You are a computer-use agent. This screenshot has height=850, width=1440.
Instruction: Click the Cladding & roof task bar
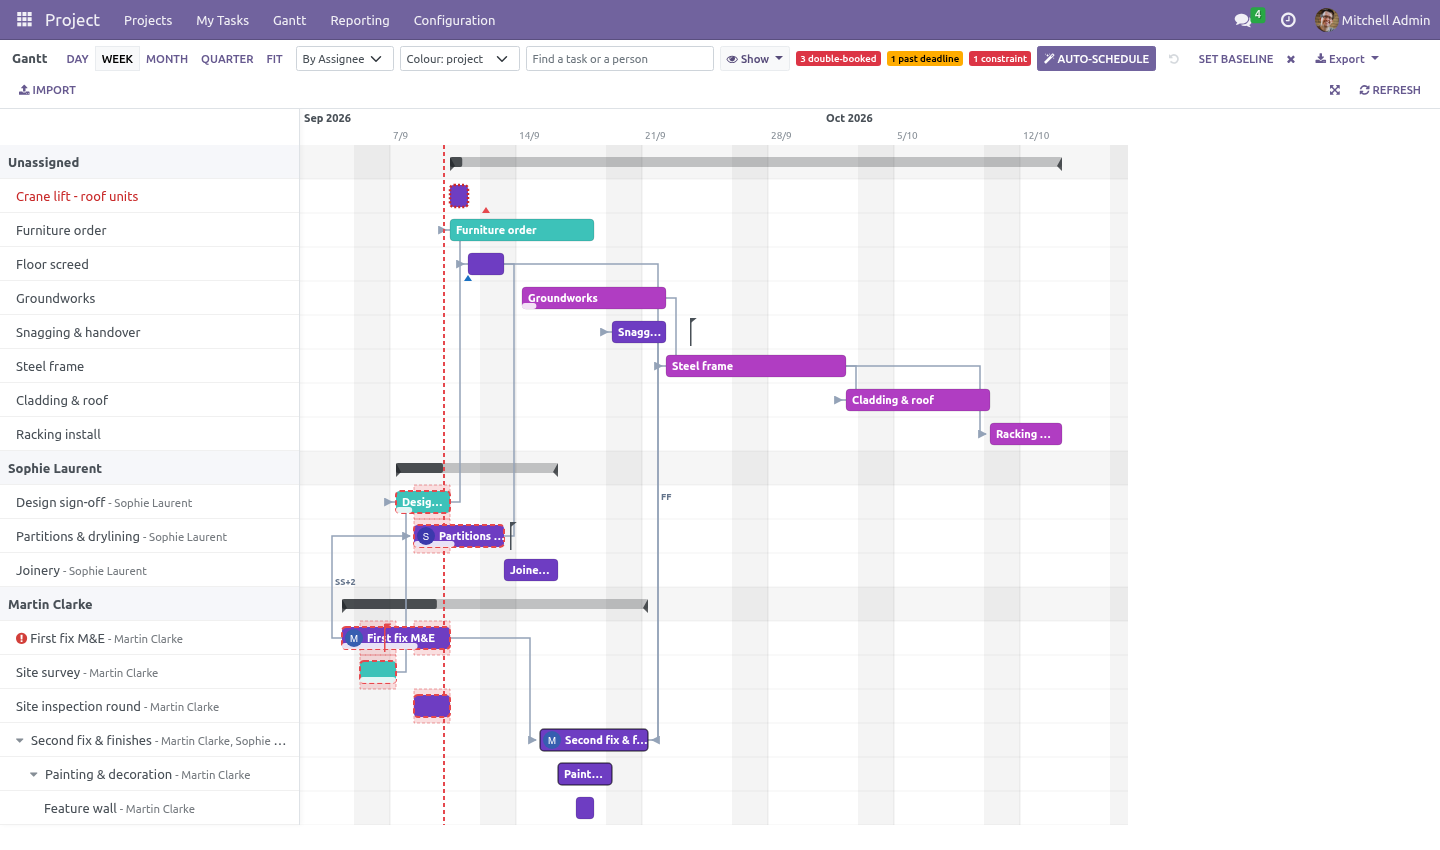918,400
